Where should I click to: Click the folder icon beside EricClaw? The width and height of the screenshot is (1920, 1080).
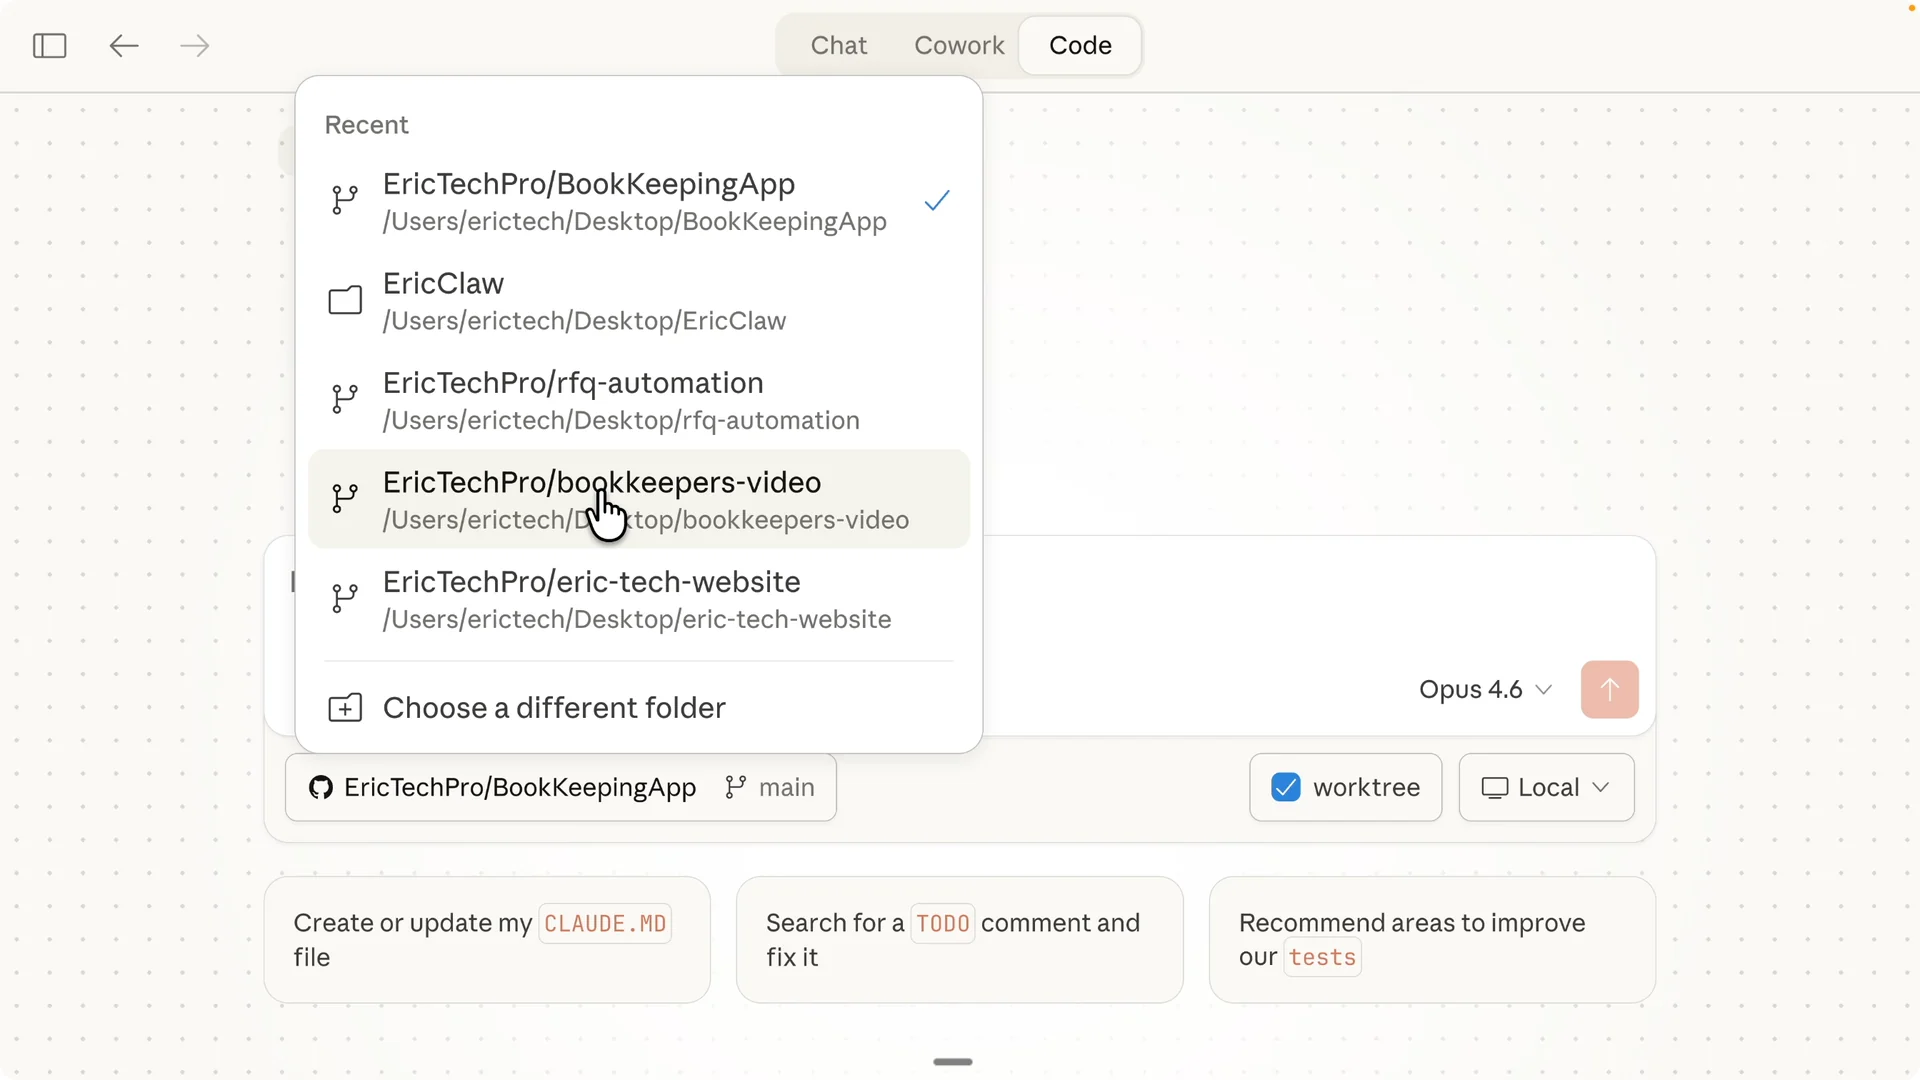click(x=345, y=300)
